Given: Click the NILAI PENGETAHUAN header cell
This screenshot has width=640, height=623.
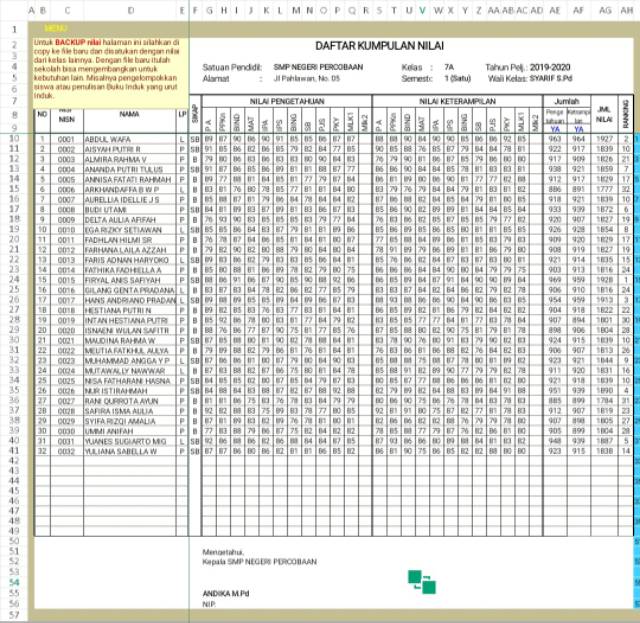Looking at the screenshot, I should coord(285,101).
